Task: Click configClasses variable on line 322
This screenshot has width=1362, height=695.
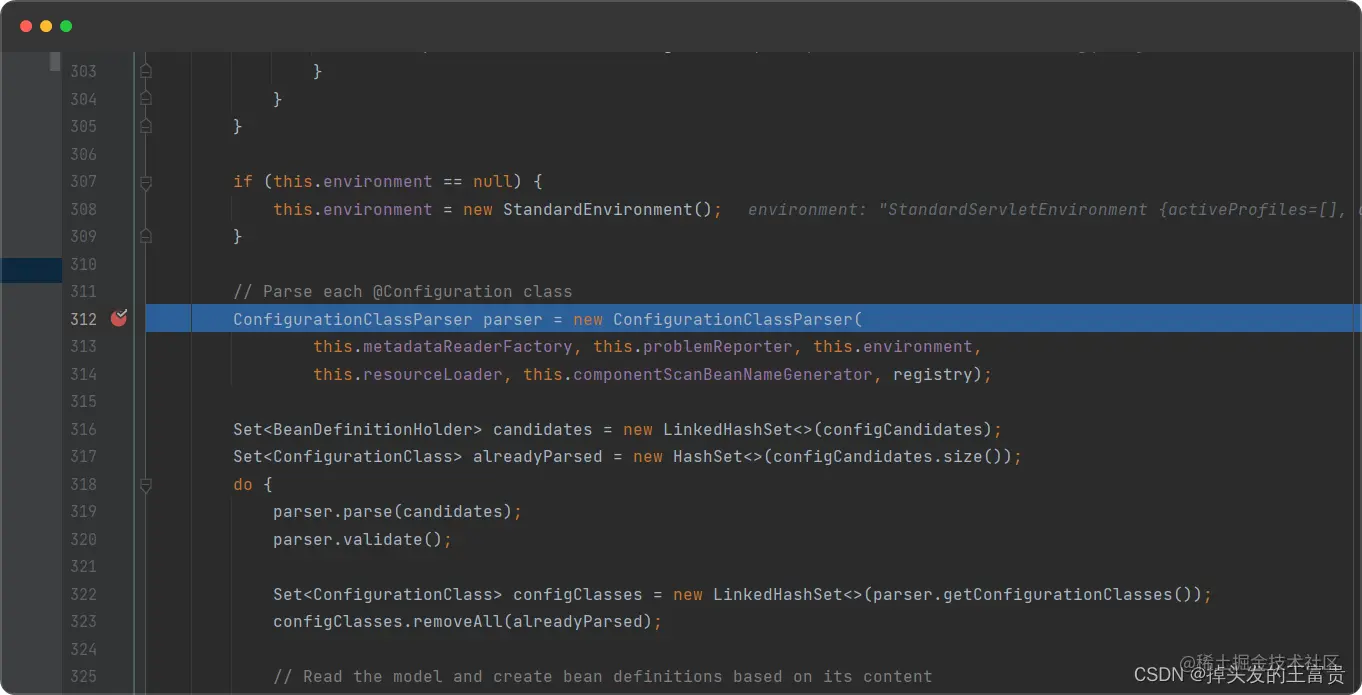Action: (x=578, y=594)
